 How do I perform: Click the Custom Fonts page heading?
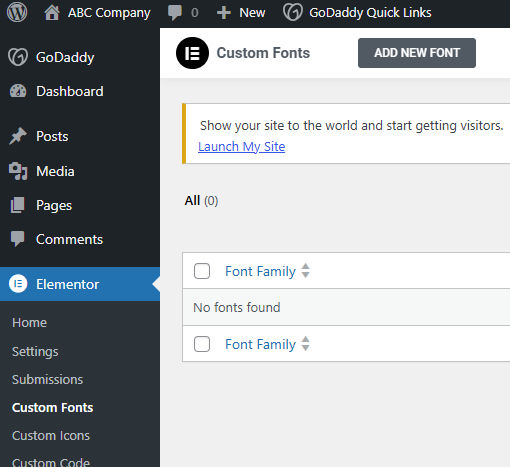263,53
